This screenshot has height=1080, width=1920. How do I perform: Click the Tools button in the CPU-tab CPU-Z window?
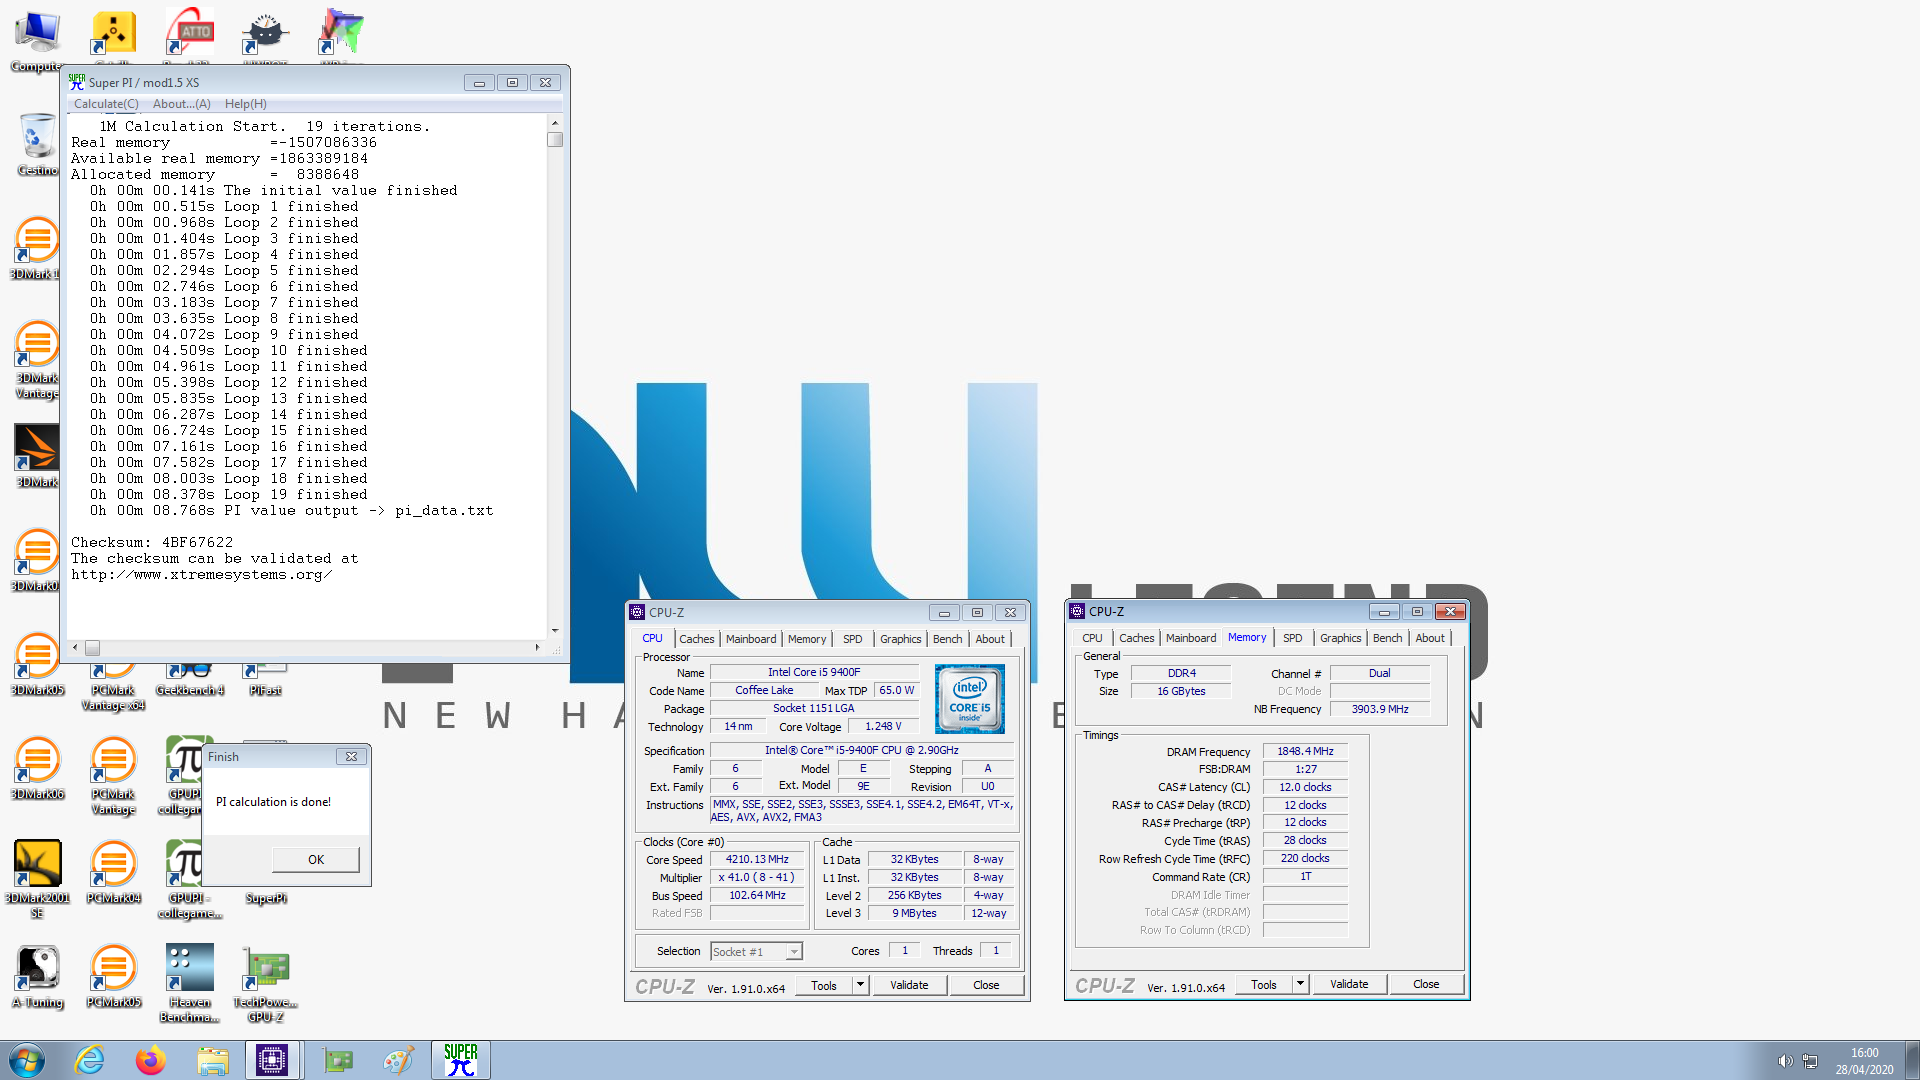coord(824,985)
